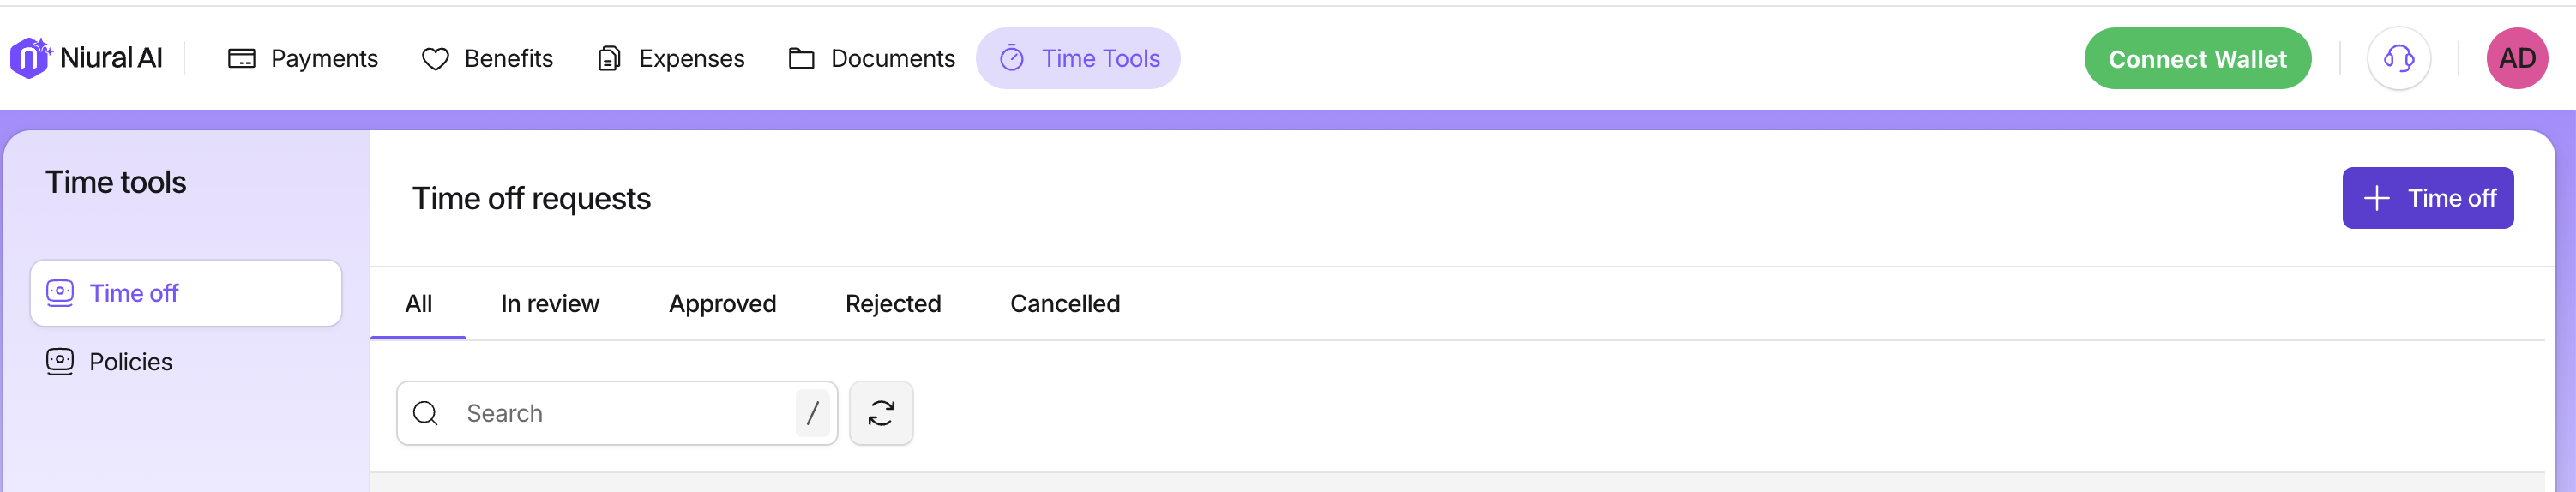Screen dimensions: 2576x492
Task: Create a new Time off request
Action: [x=2426, y=198]
